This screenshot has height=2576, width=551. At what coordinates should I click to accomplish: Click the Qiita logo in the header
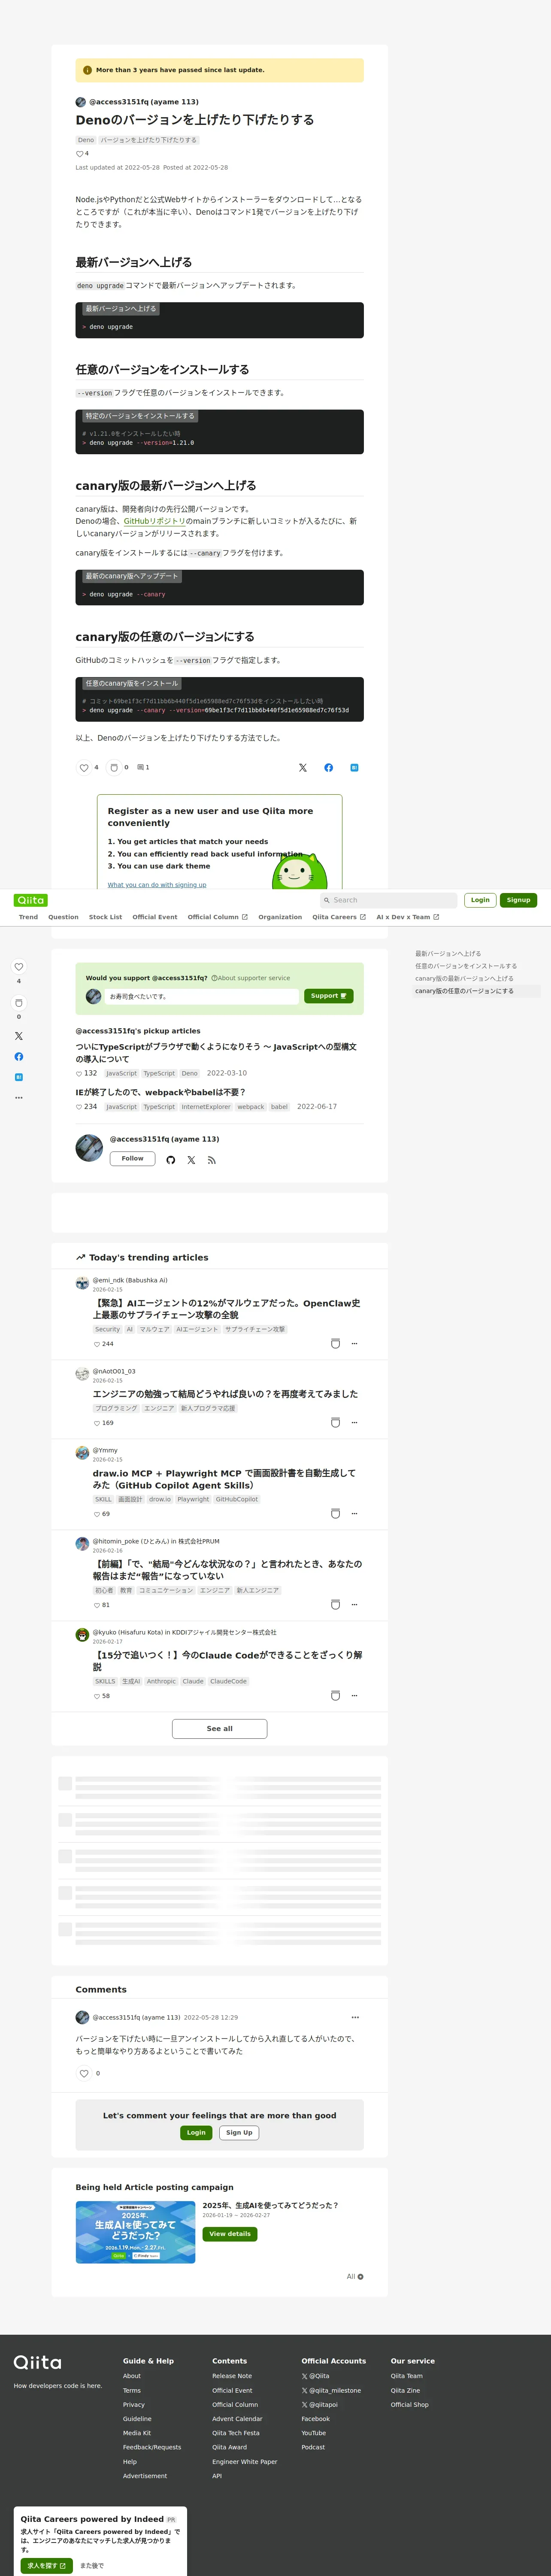(x=31, y=900)
